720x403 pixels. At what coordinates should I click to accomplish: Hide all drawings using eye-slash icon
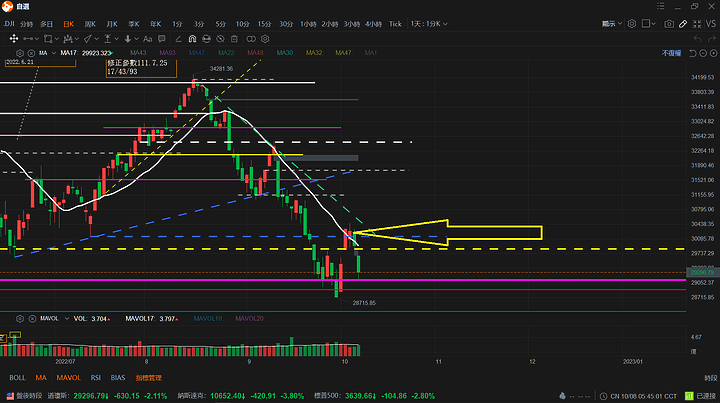(x=220, y=39)
